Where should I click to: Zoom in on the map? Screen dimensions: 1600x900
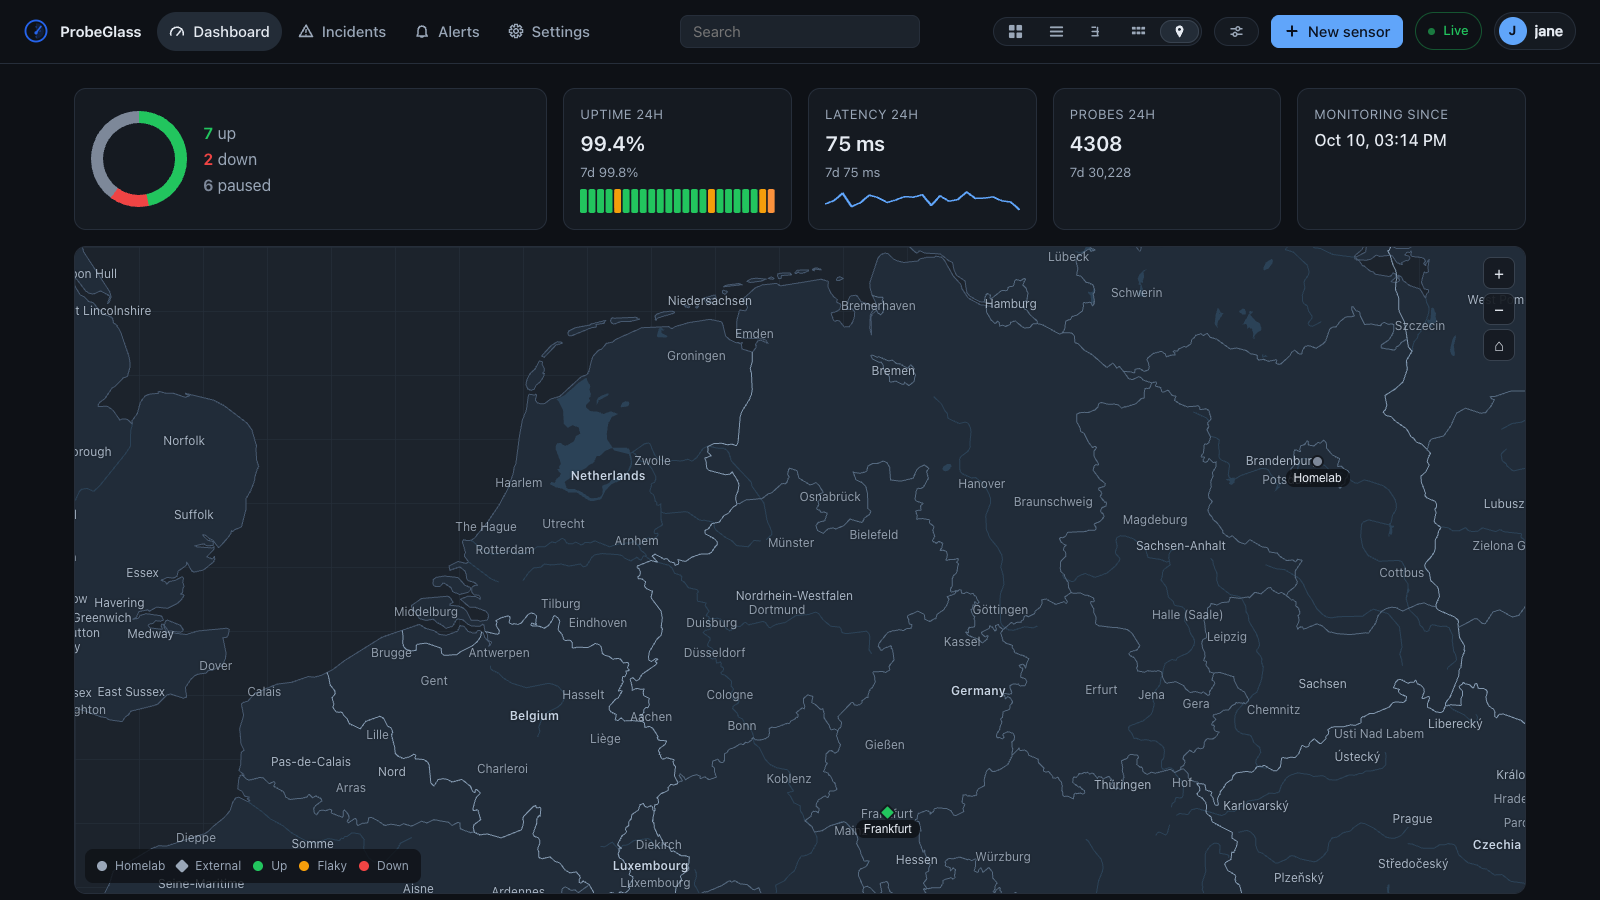(1498, 274)
